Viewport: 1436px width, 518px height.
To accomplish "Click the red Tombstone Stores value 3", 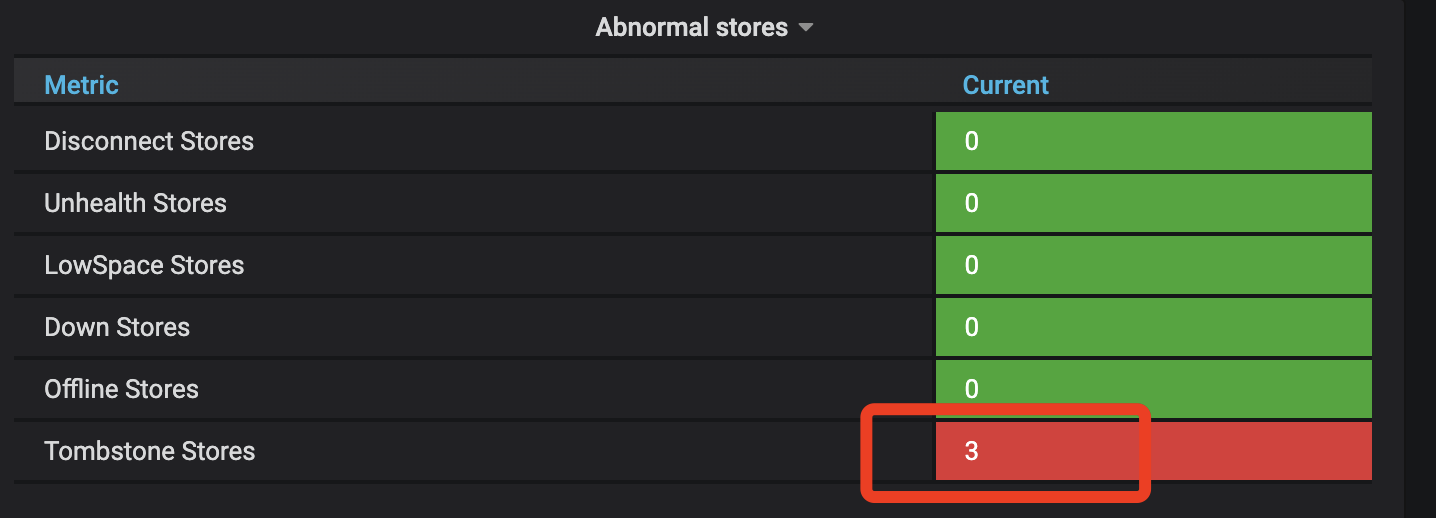I will click(x=971, y=451).
